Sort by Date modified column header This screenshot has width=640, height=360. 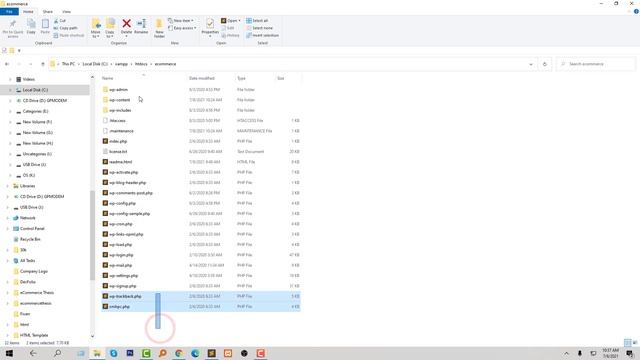[x=202, y=78]
